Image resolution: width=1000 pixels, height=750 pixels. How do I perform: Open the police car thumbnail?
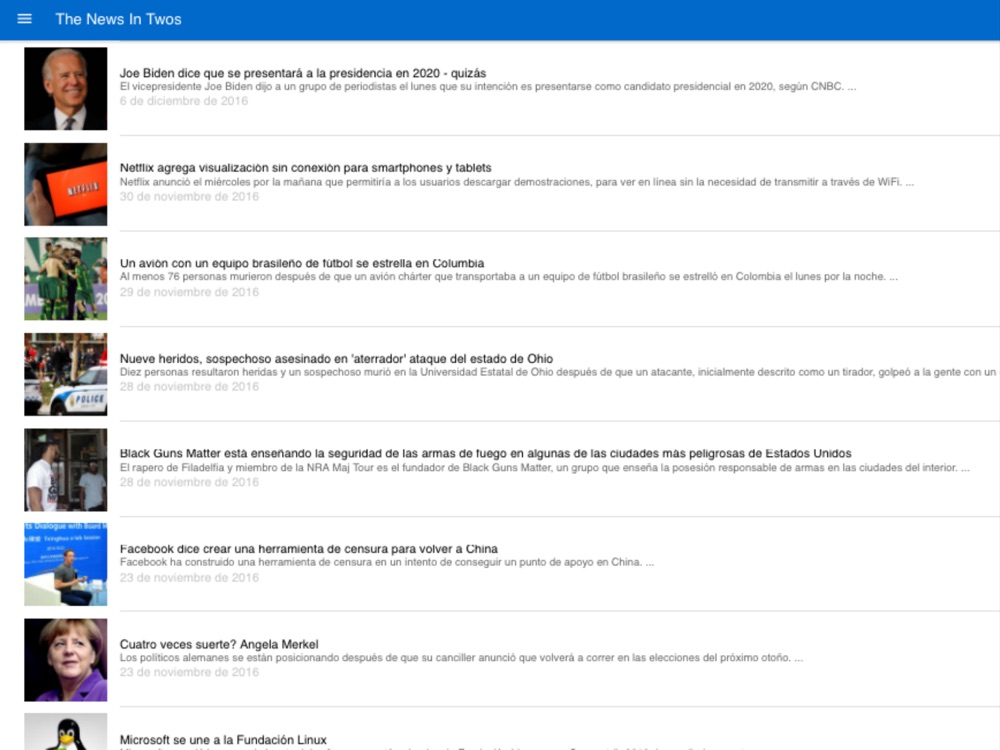coord(66,374)
